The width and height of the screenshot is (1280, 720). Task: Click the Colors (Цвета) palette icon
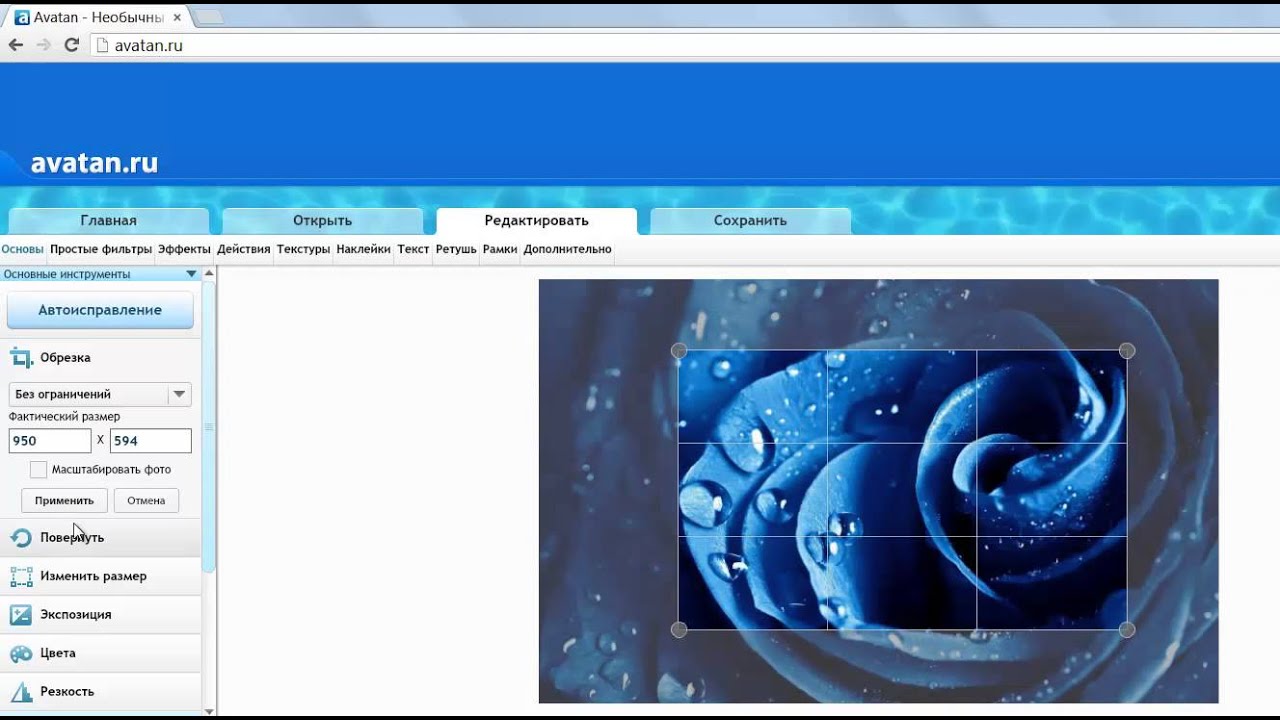pos(21,653)
